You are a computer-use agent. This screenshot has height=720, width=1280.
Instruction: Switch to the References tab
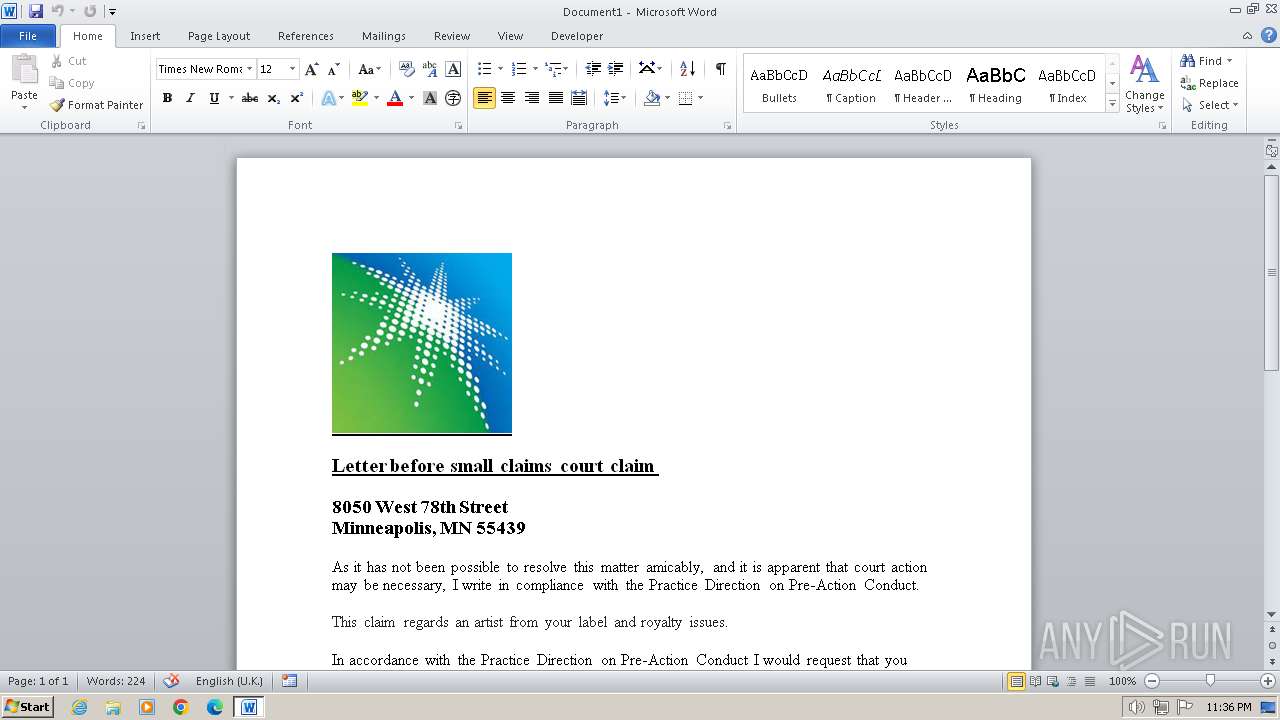(306, 36)
